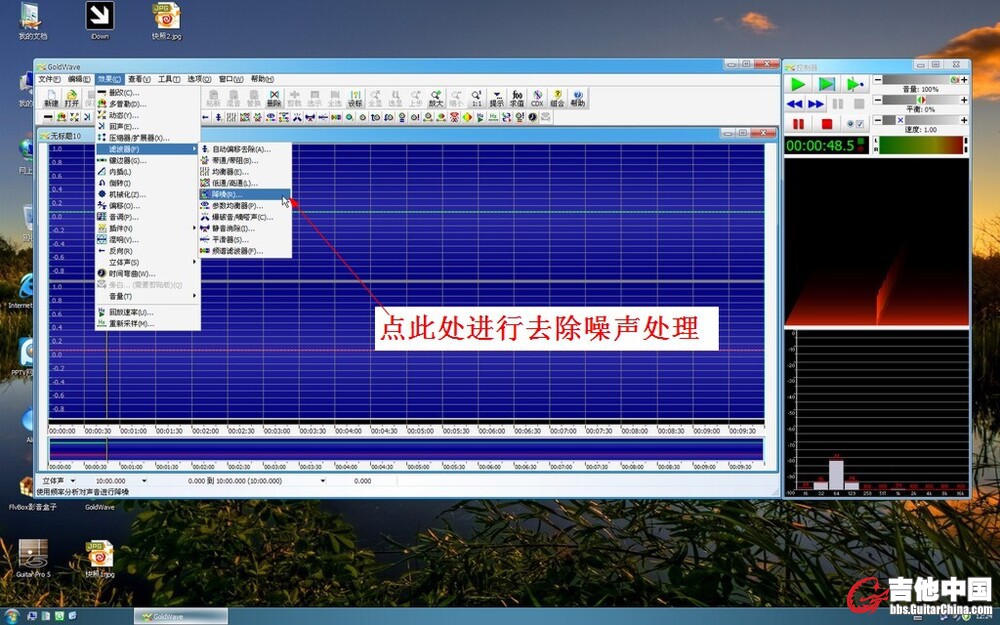Screen dimensions: 1000x625
Task: Click the 设标 set marker toolbar button
Action: coord(355,98)
